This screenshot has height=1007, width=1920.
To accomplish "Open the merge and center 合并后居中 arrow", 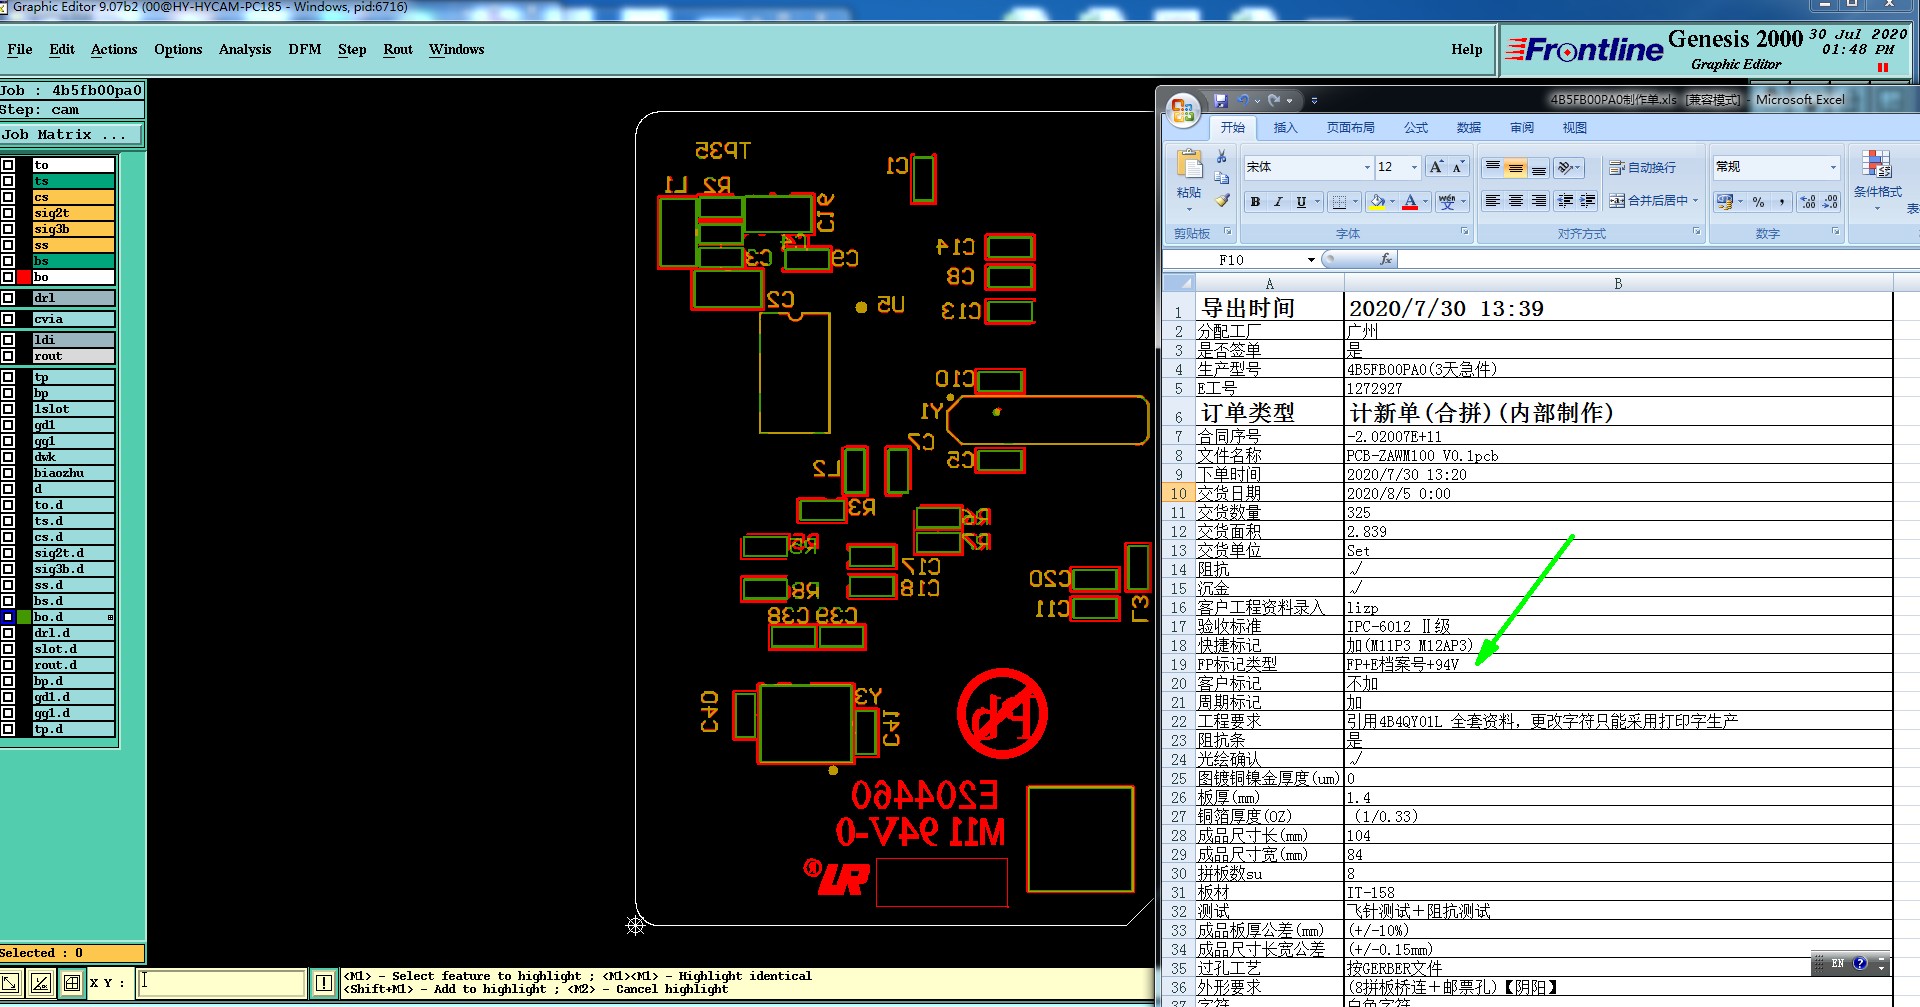I will (1696, 201).
